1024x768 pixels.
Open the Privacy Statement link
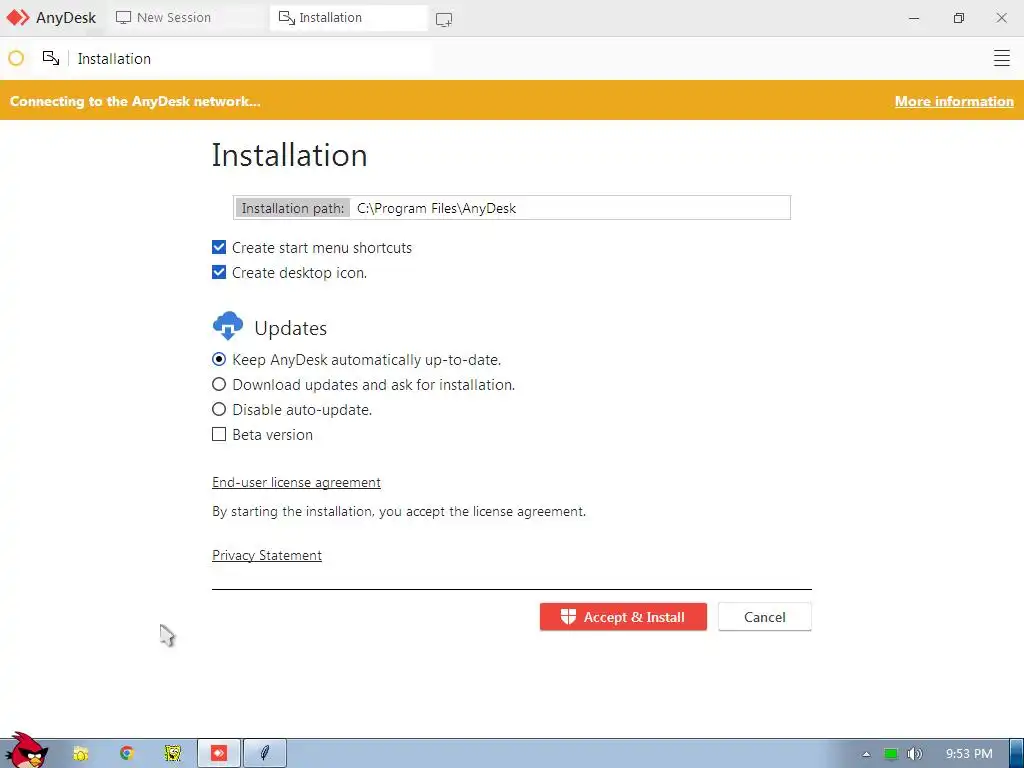point(266,555)
